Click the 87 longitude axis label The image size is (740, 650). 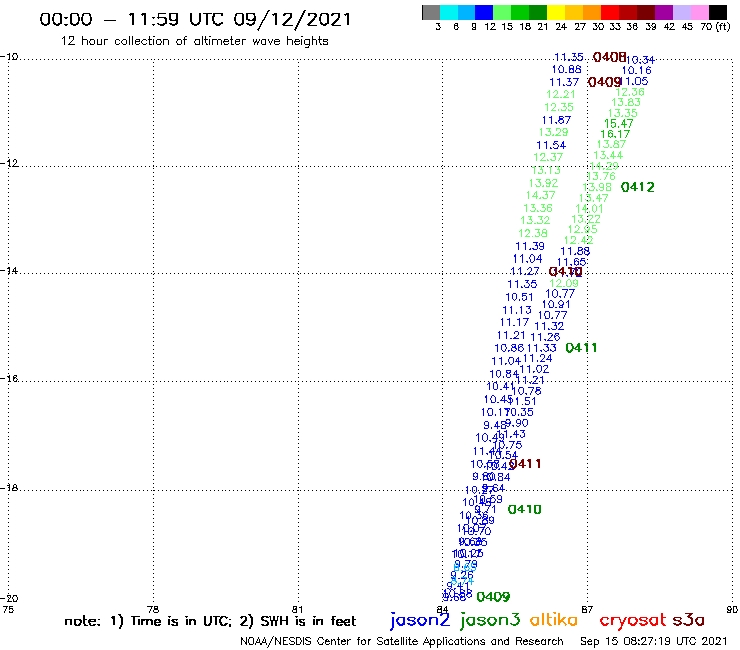[587, 609]
